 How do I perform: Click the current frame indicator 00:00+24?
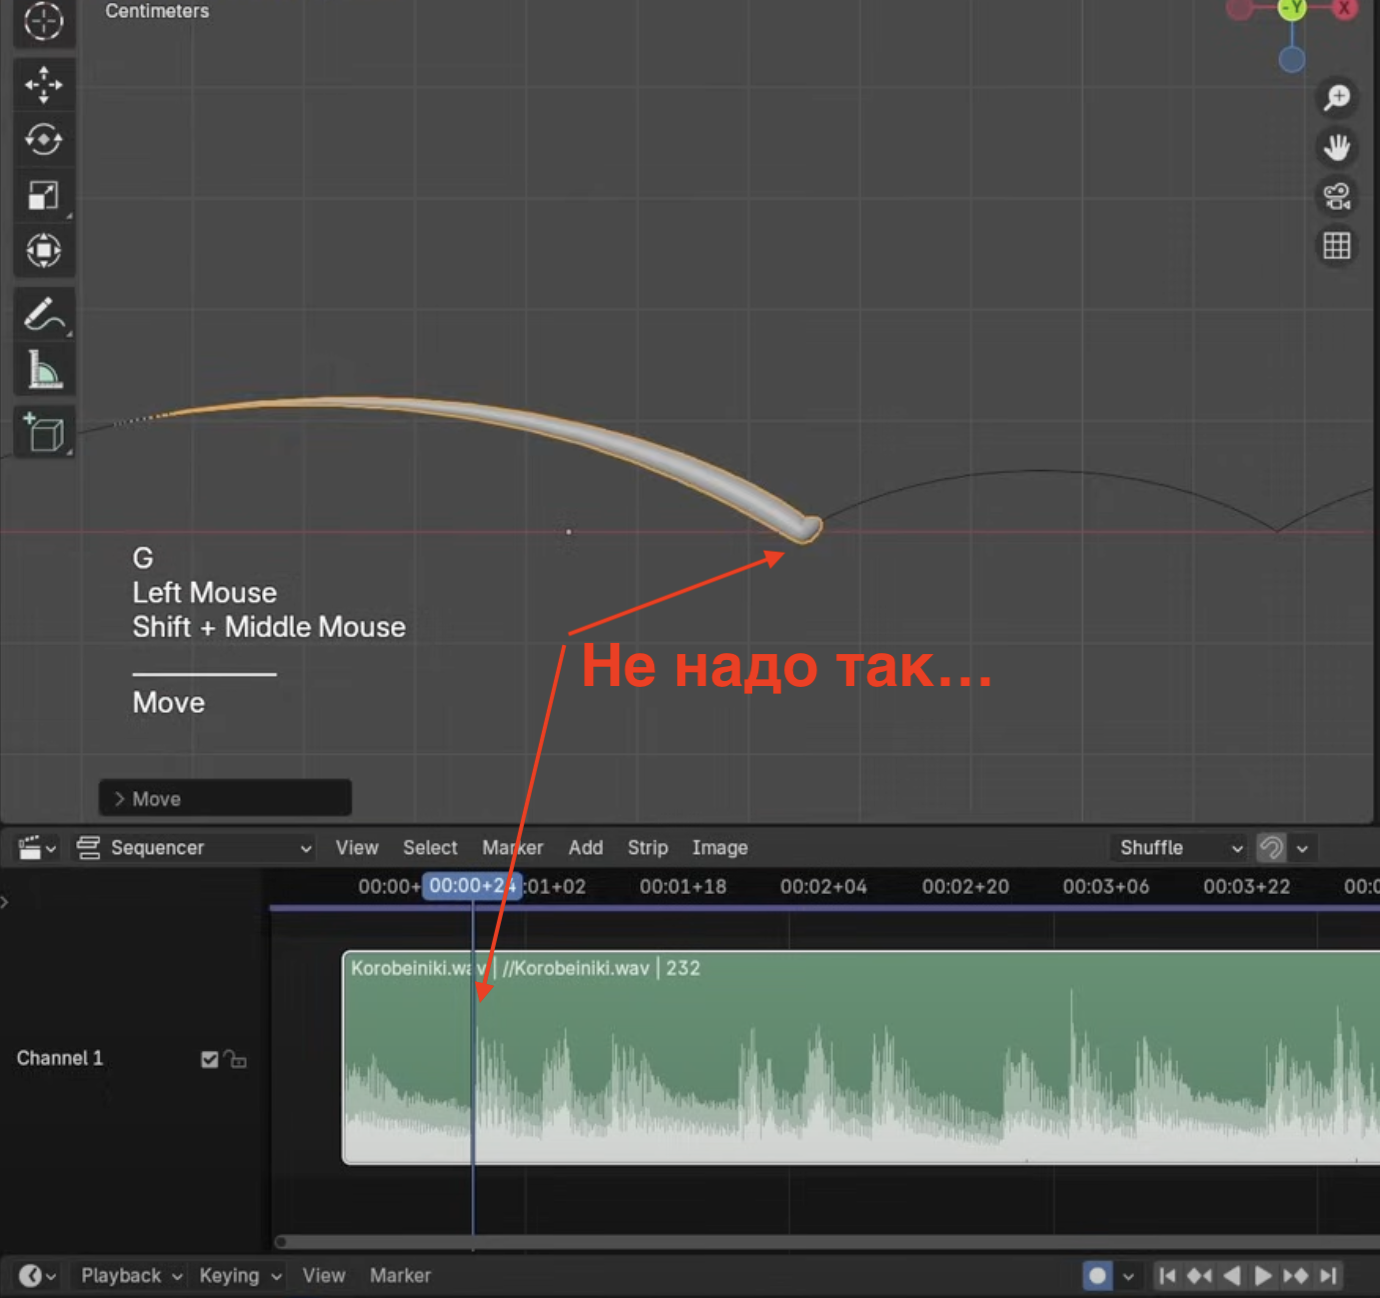coord(472,886)
